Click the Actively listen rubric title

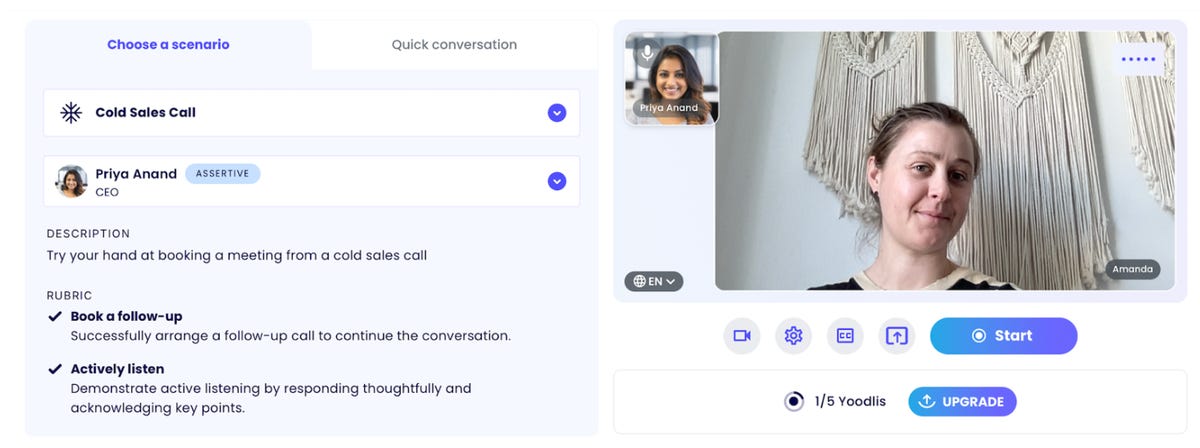[x=117, y=369]
